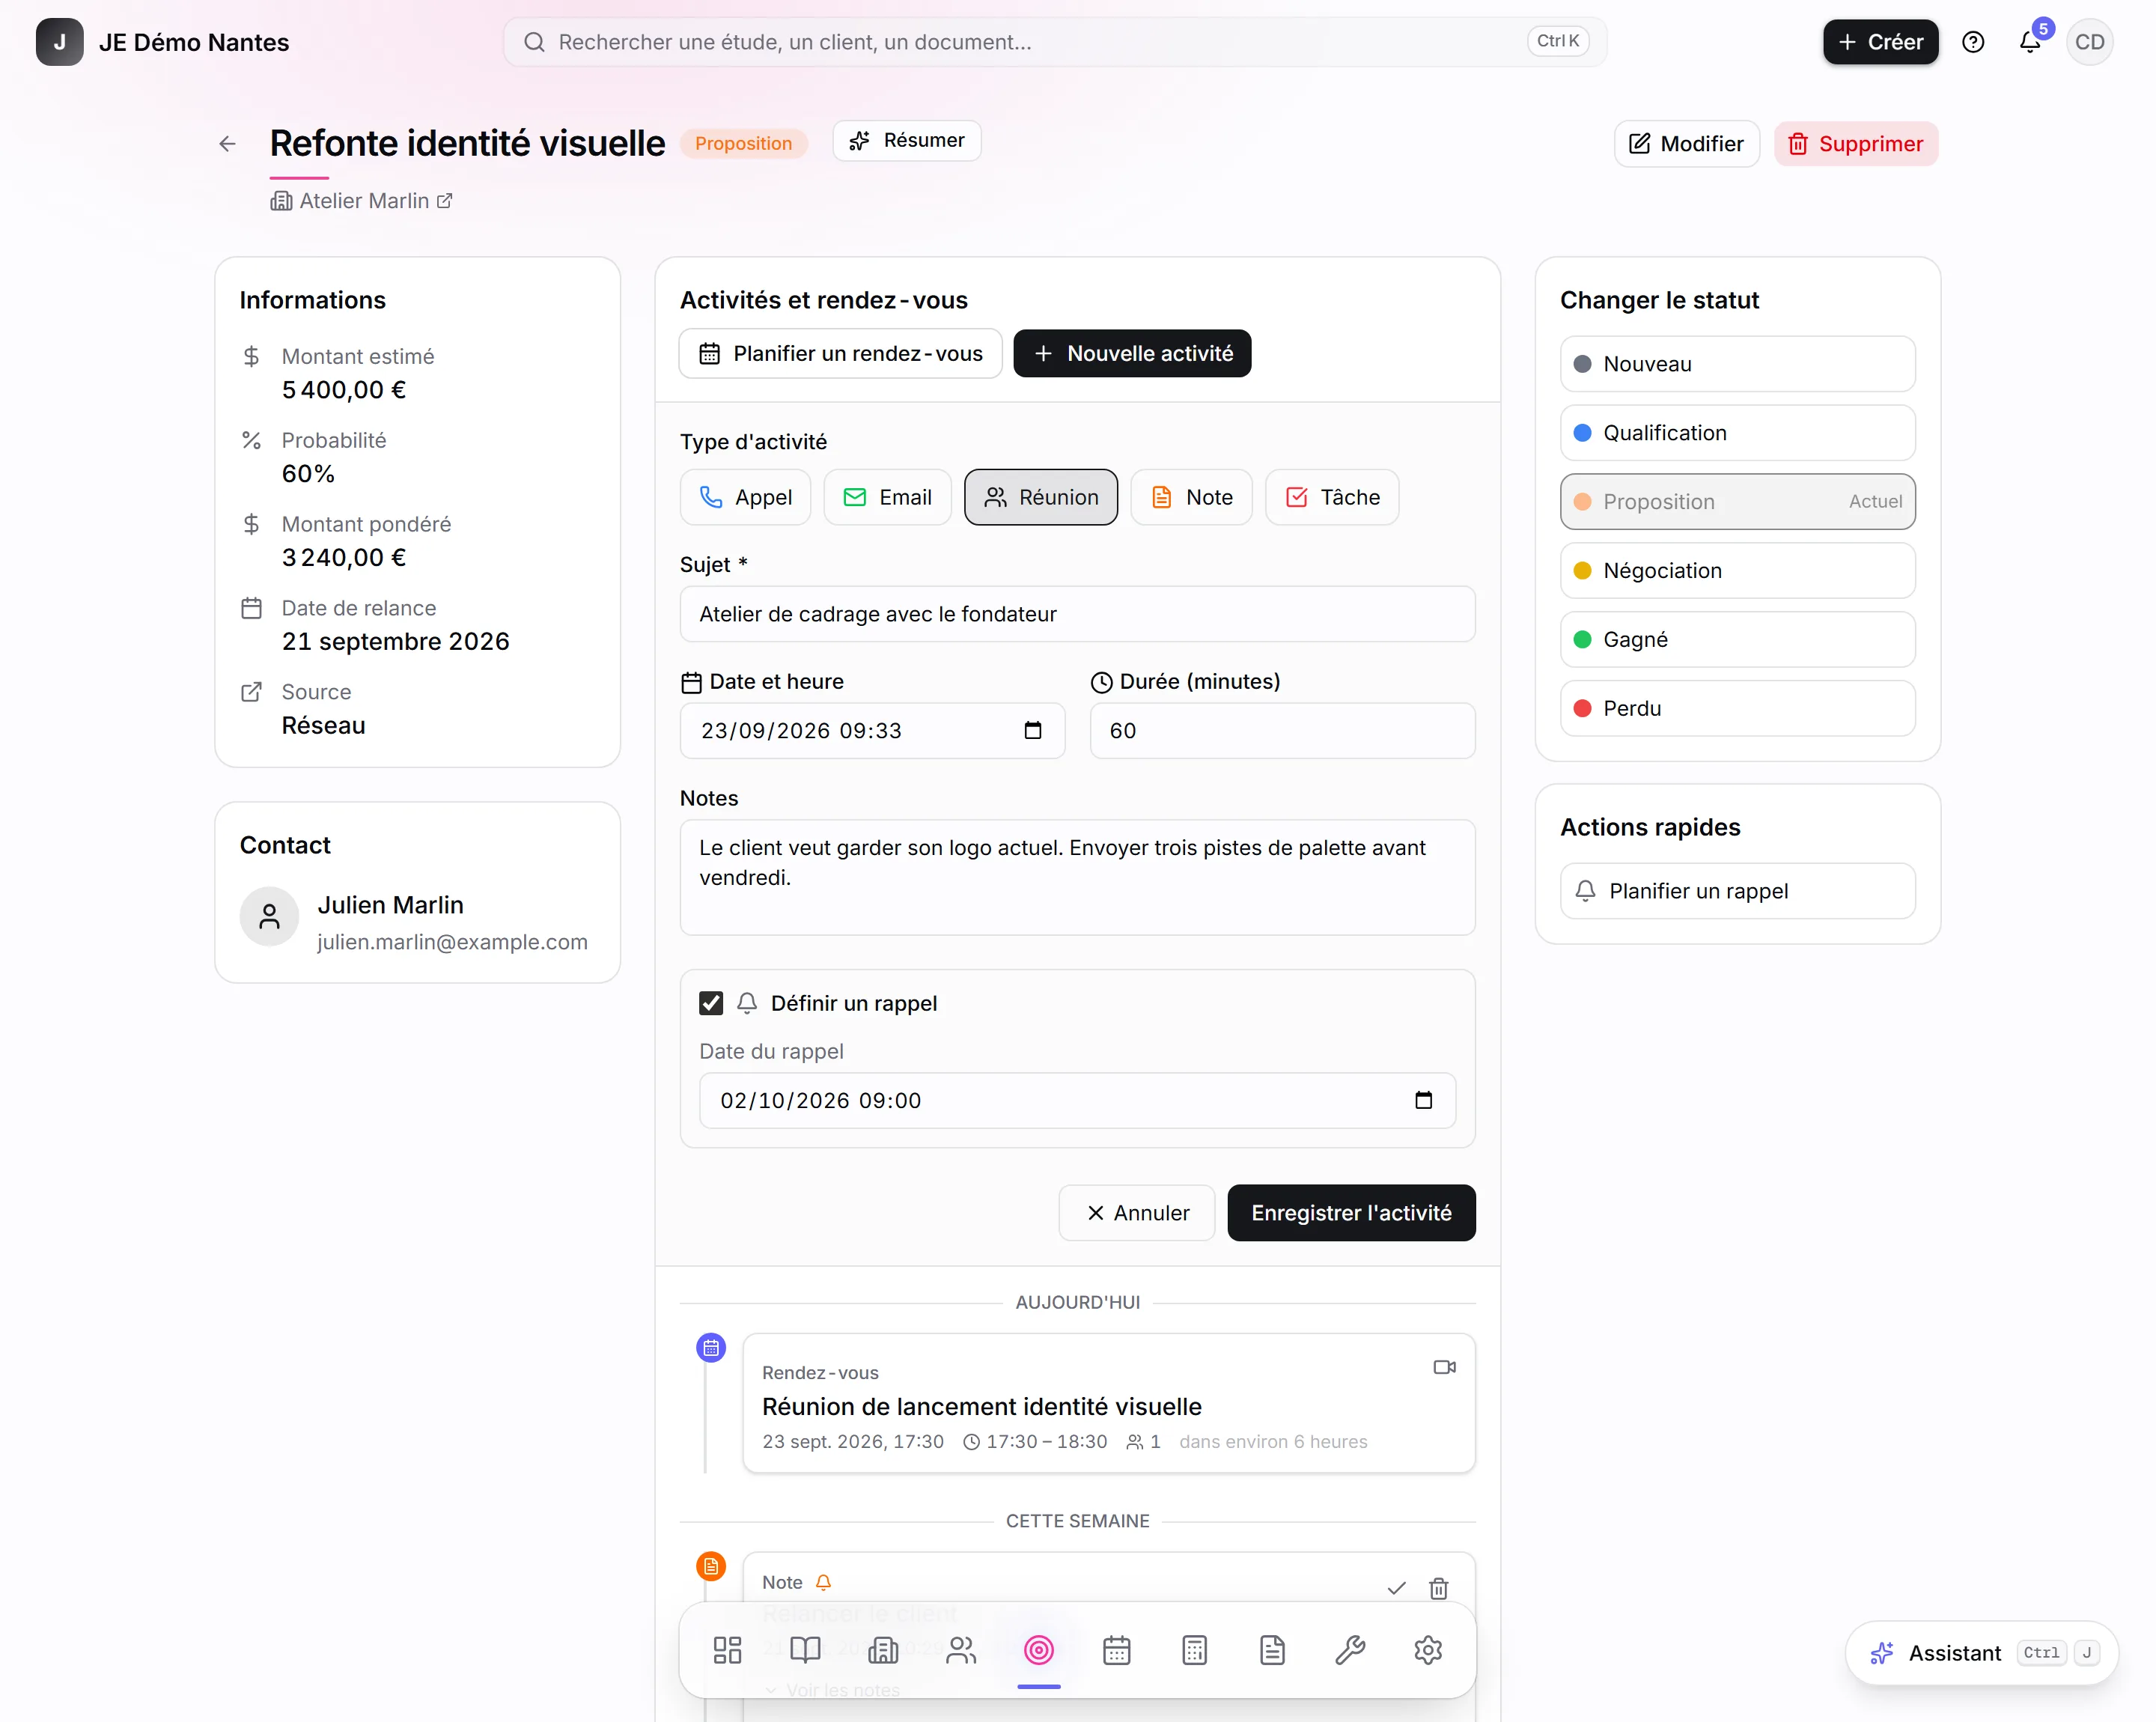The image size is (2156, 1722).
Task: Set status to Qualification
Action: [1738, 433]
